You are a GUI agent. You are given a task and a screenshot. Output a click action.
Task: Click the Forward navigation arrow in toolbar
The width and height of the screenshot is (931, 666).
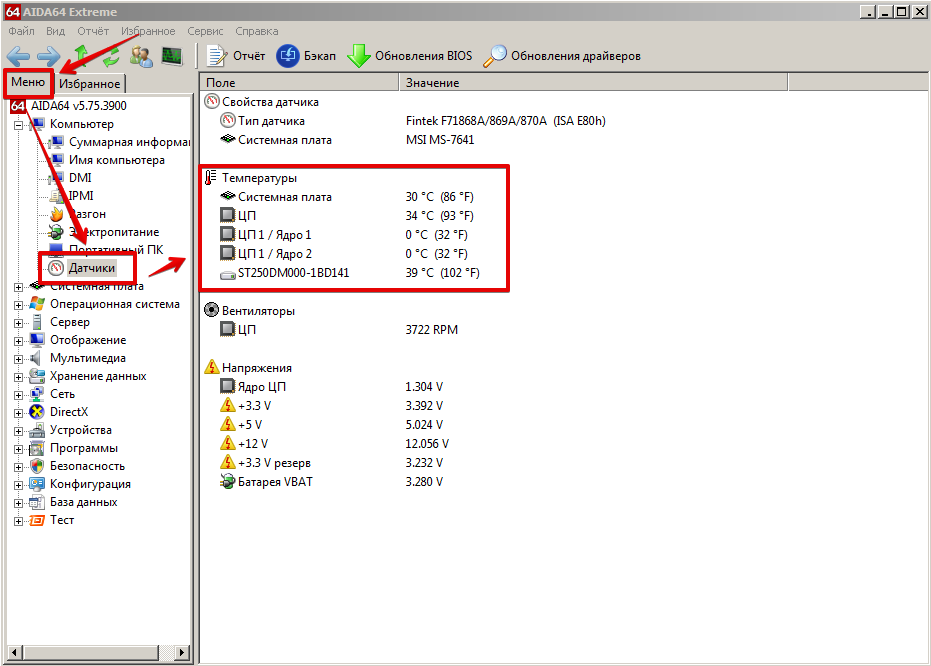48,56
